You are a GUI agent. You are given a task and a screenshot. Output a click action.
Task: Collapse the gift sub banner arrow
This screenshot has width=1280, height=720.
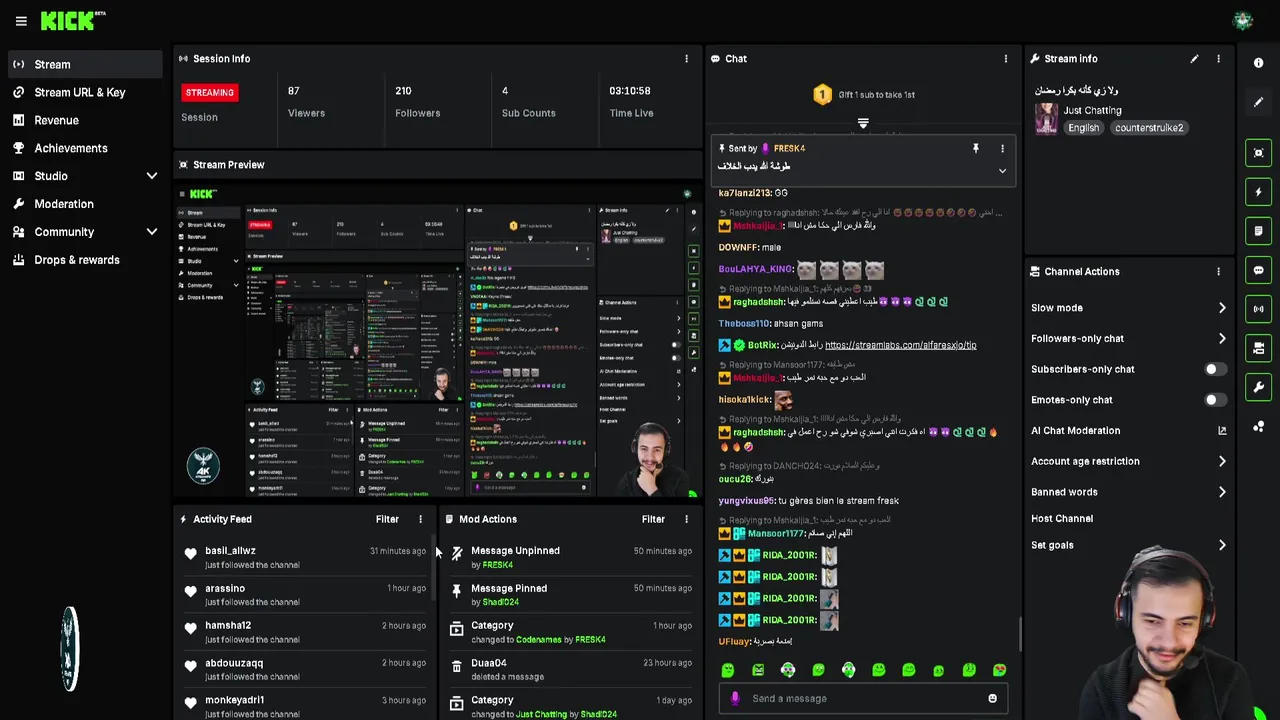(863, 124)
